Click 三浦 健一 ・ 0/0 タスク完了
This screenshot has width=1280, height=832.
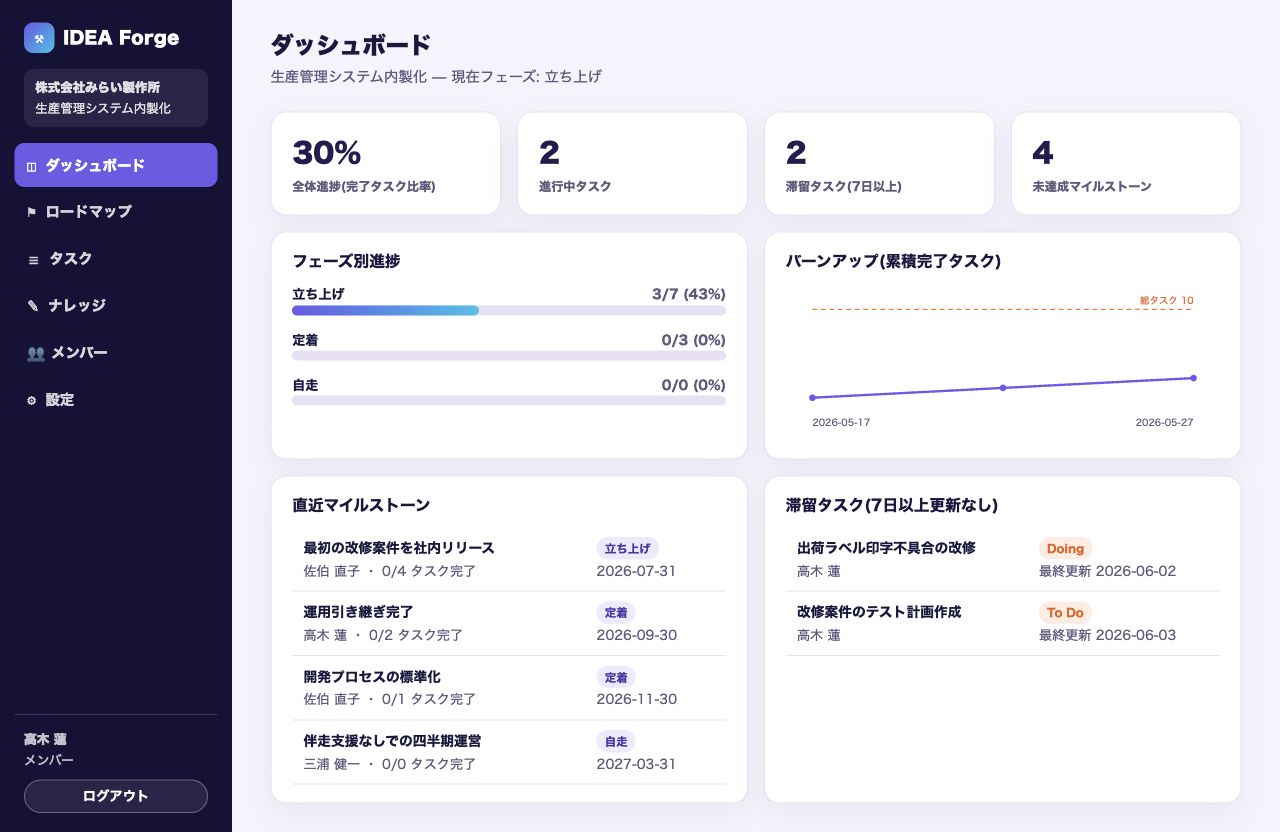(389, 764)
